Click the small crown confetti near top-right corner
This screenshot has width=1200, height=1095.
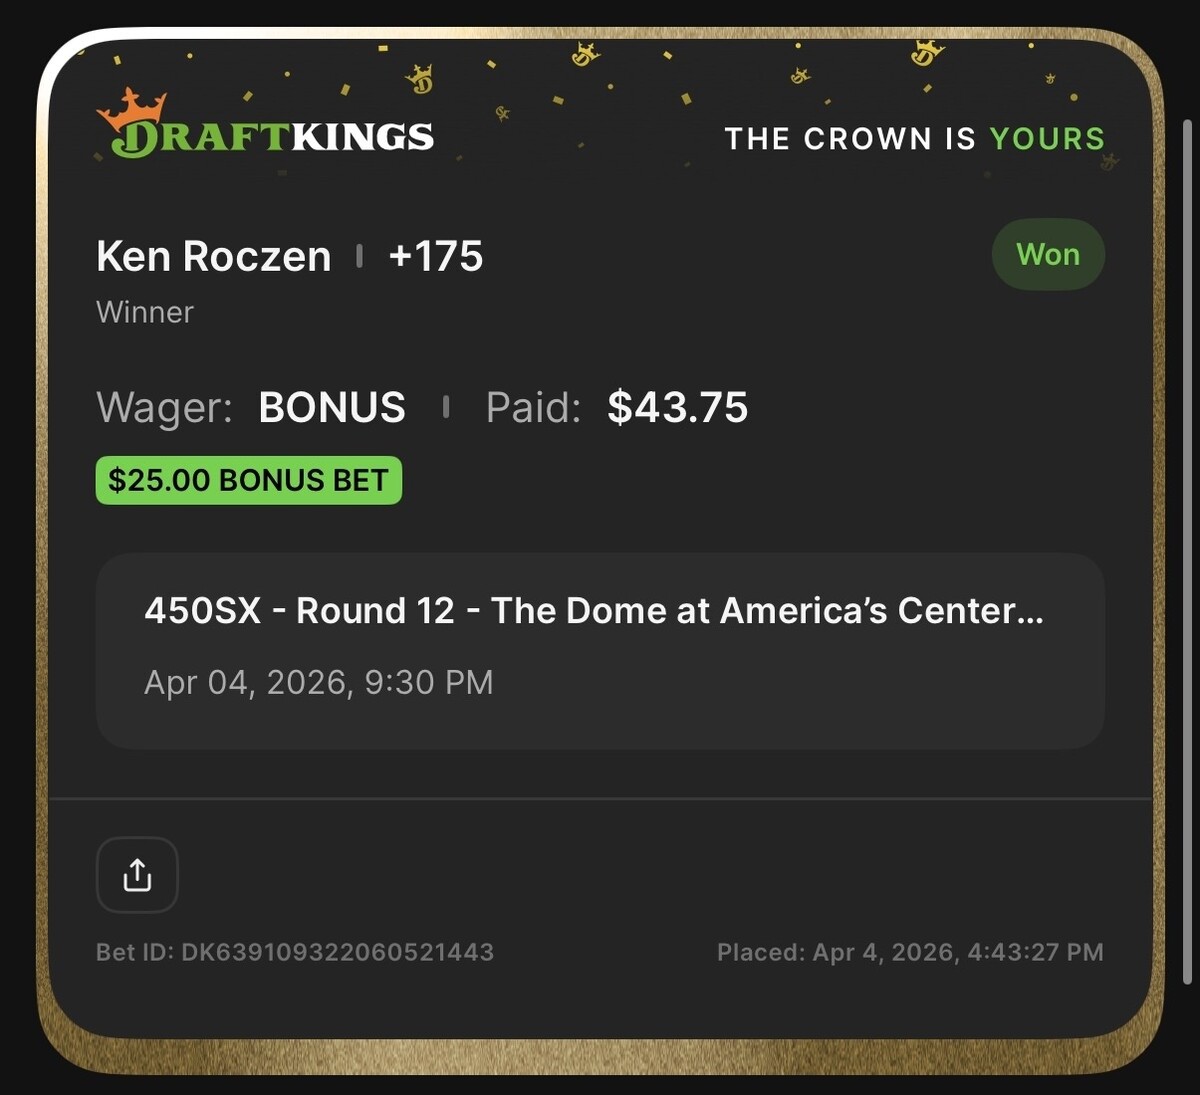click(x=1050, y=78)
